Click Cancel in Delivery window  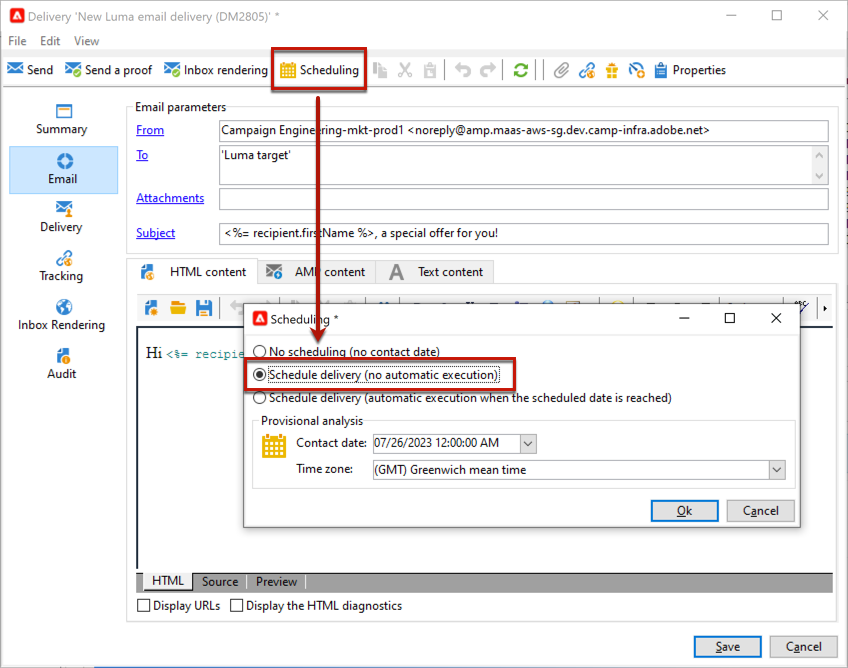point(803,647)
